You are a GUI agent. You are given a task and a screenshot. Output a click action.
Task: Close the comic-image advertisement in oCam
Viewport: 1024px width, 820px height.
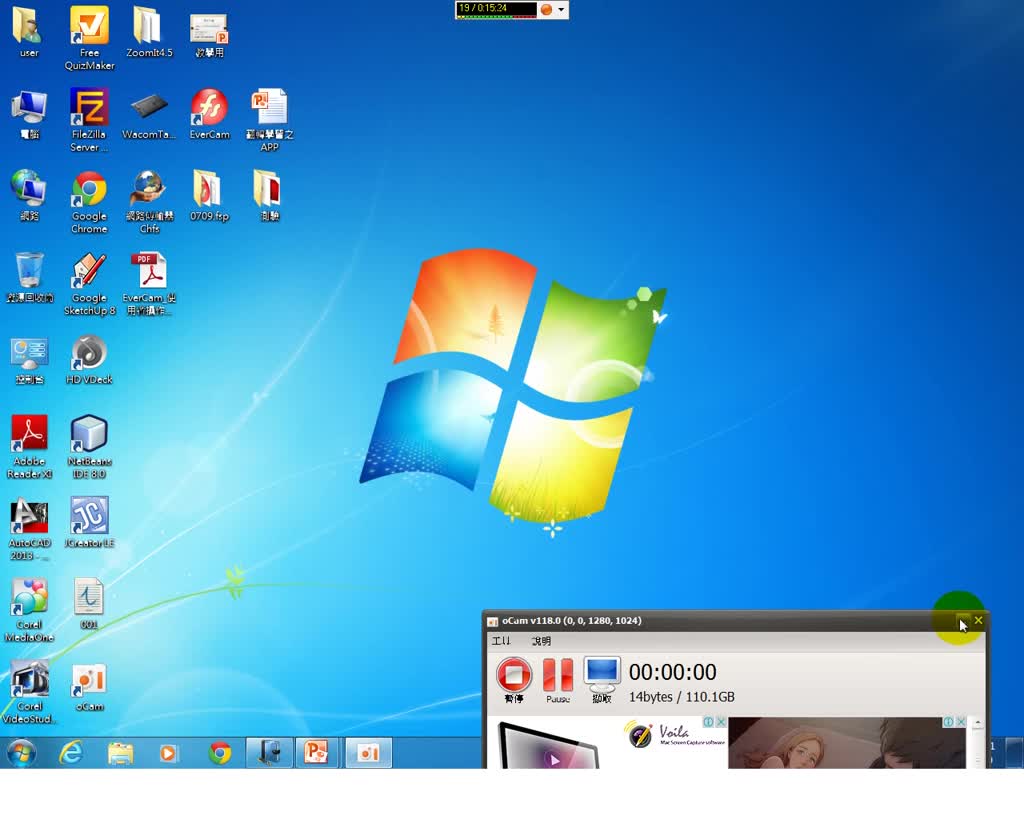tap(961, 721)
